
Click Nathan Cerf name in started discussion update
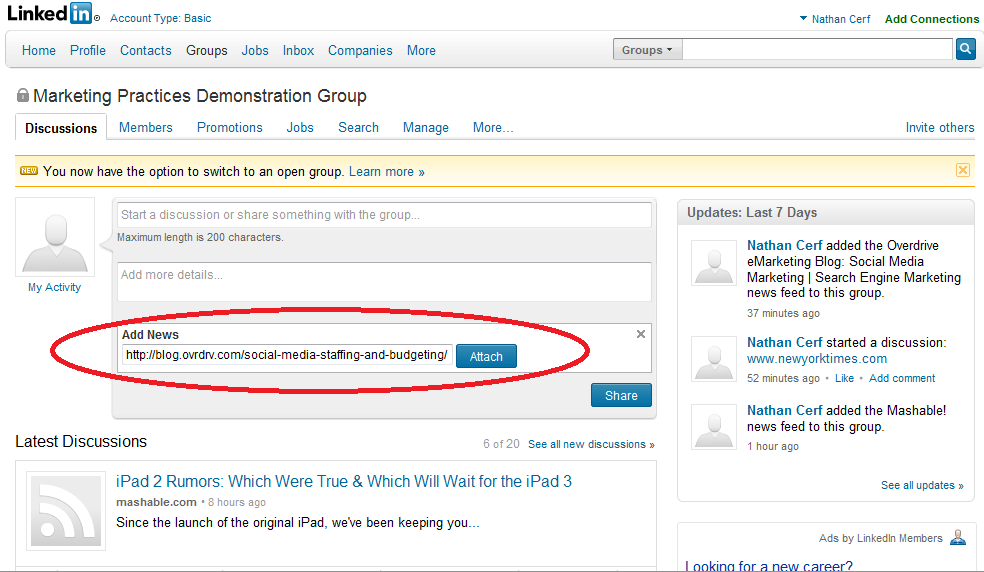(784, 343)
